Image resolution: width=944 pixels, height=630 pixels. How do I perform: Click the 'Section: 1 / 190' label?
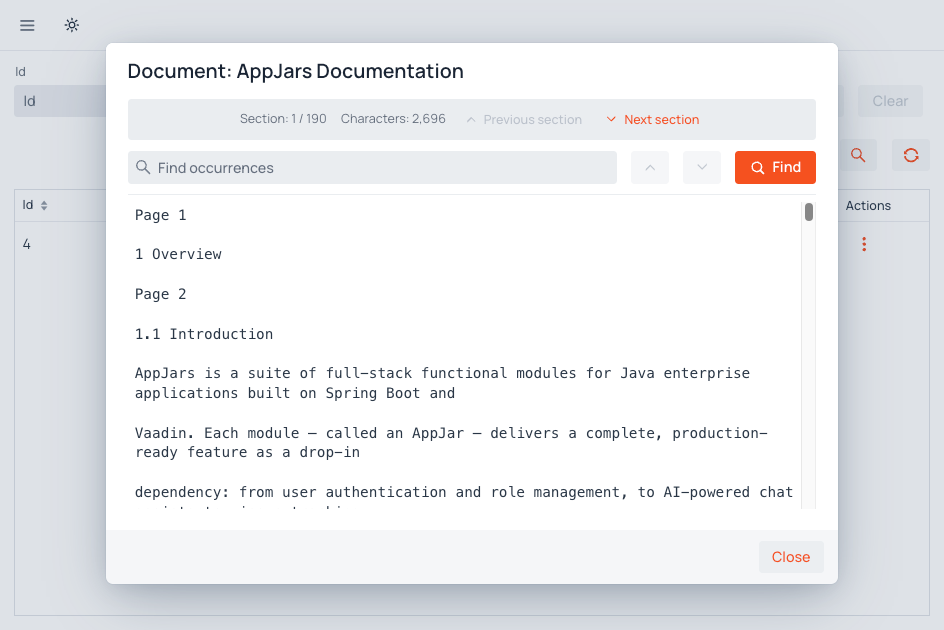coord(283,119)
